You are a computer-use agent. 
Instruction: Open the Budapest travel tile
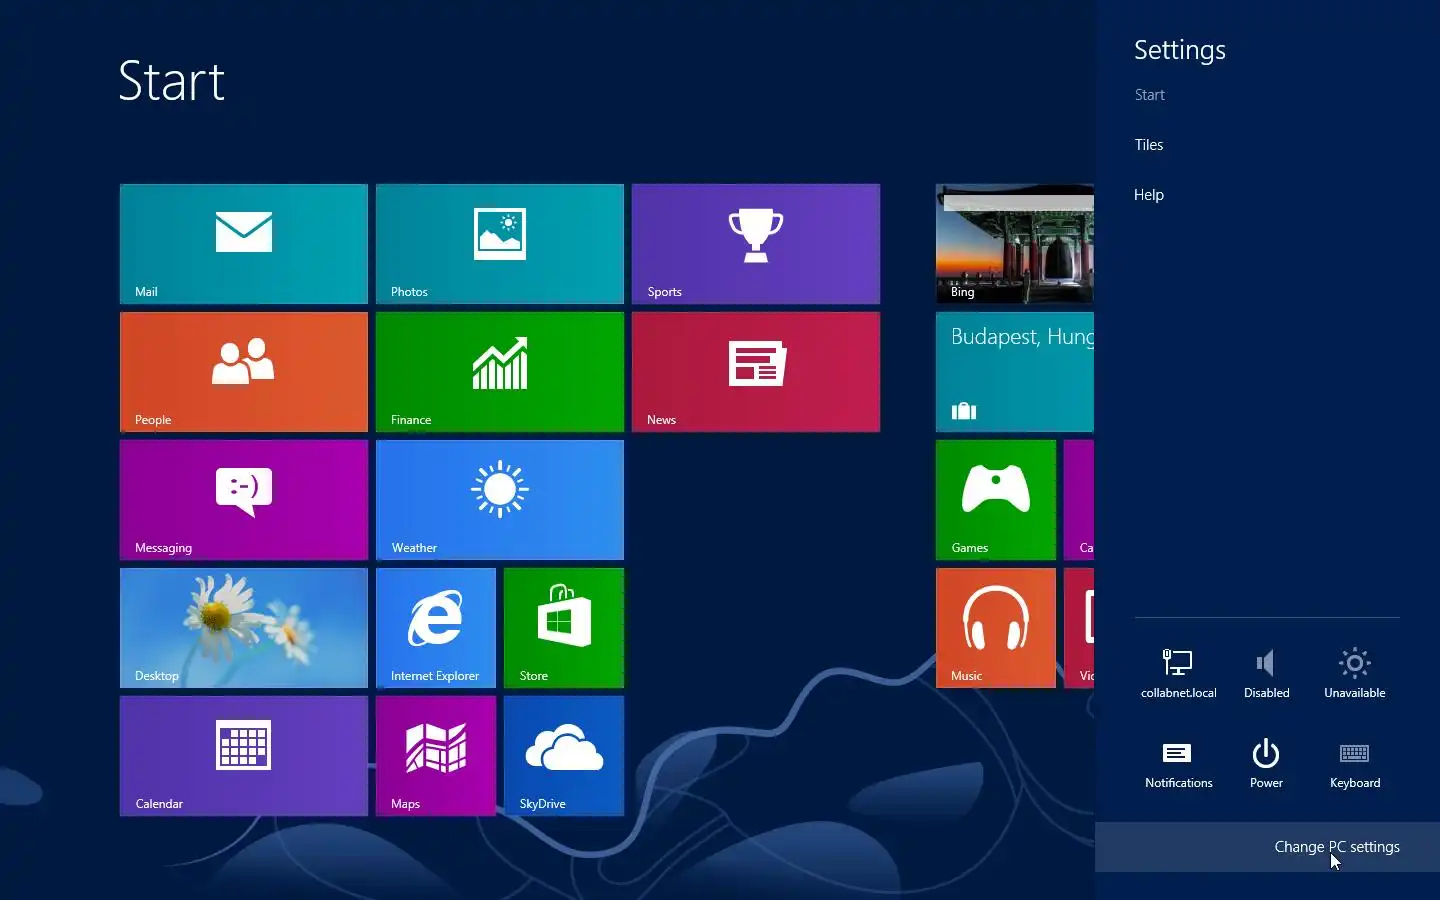[1015, 372]
